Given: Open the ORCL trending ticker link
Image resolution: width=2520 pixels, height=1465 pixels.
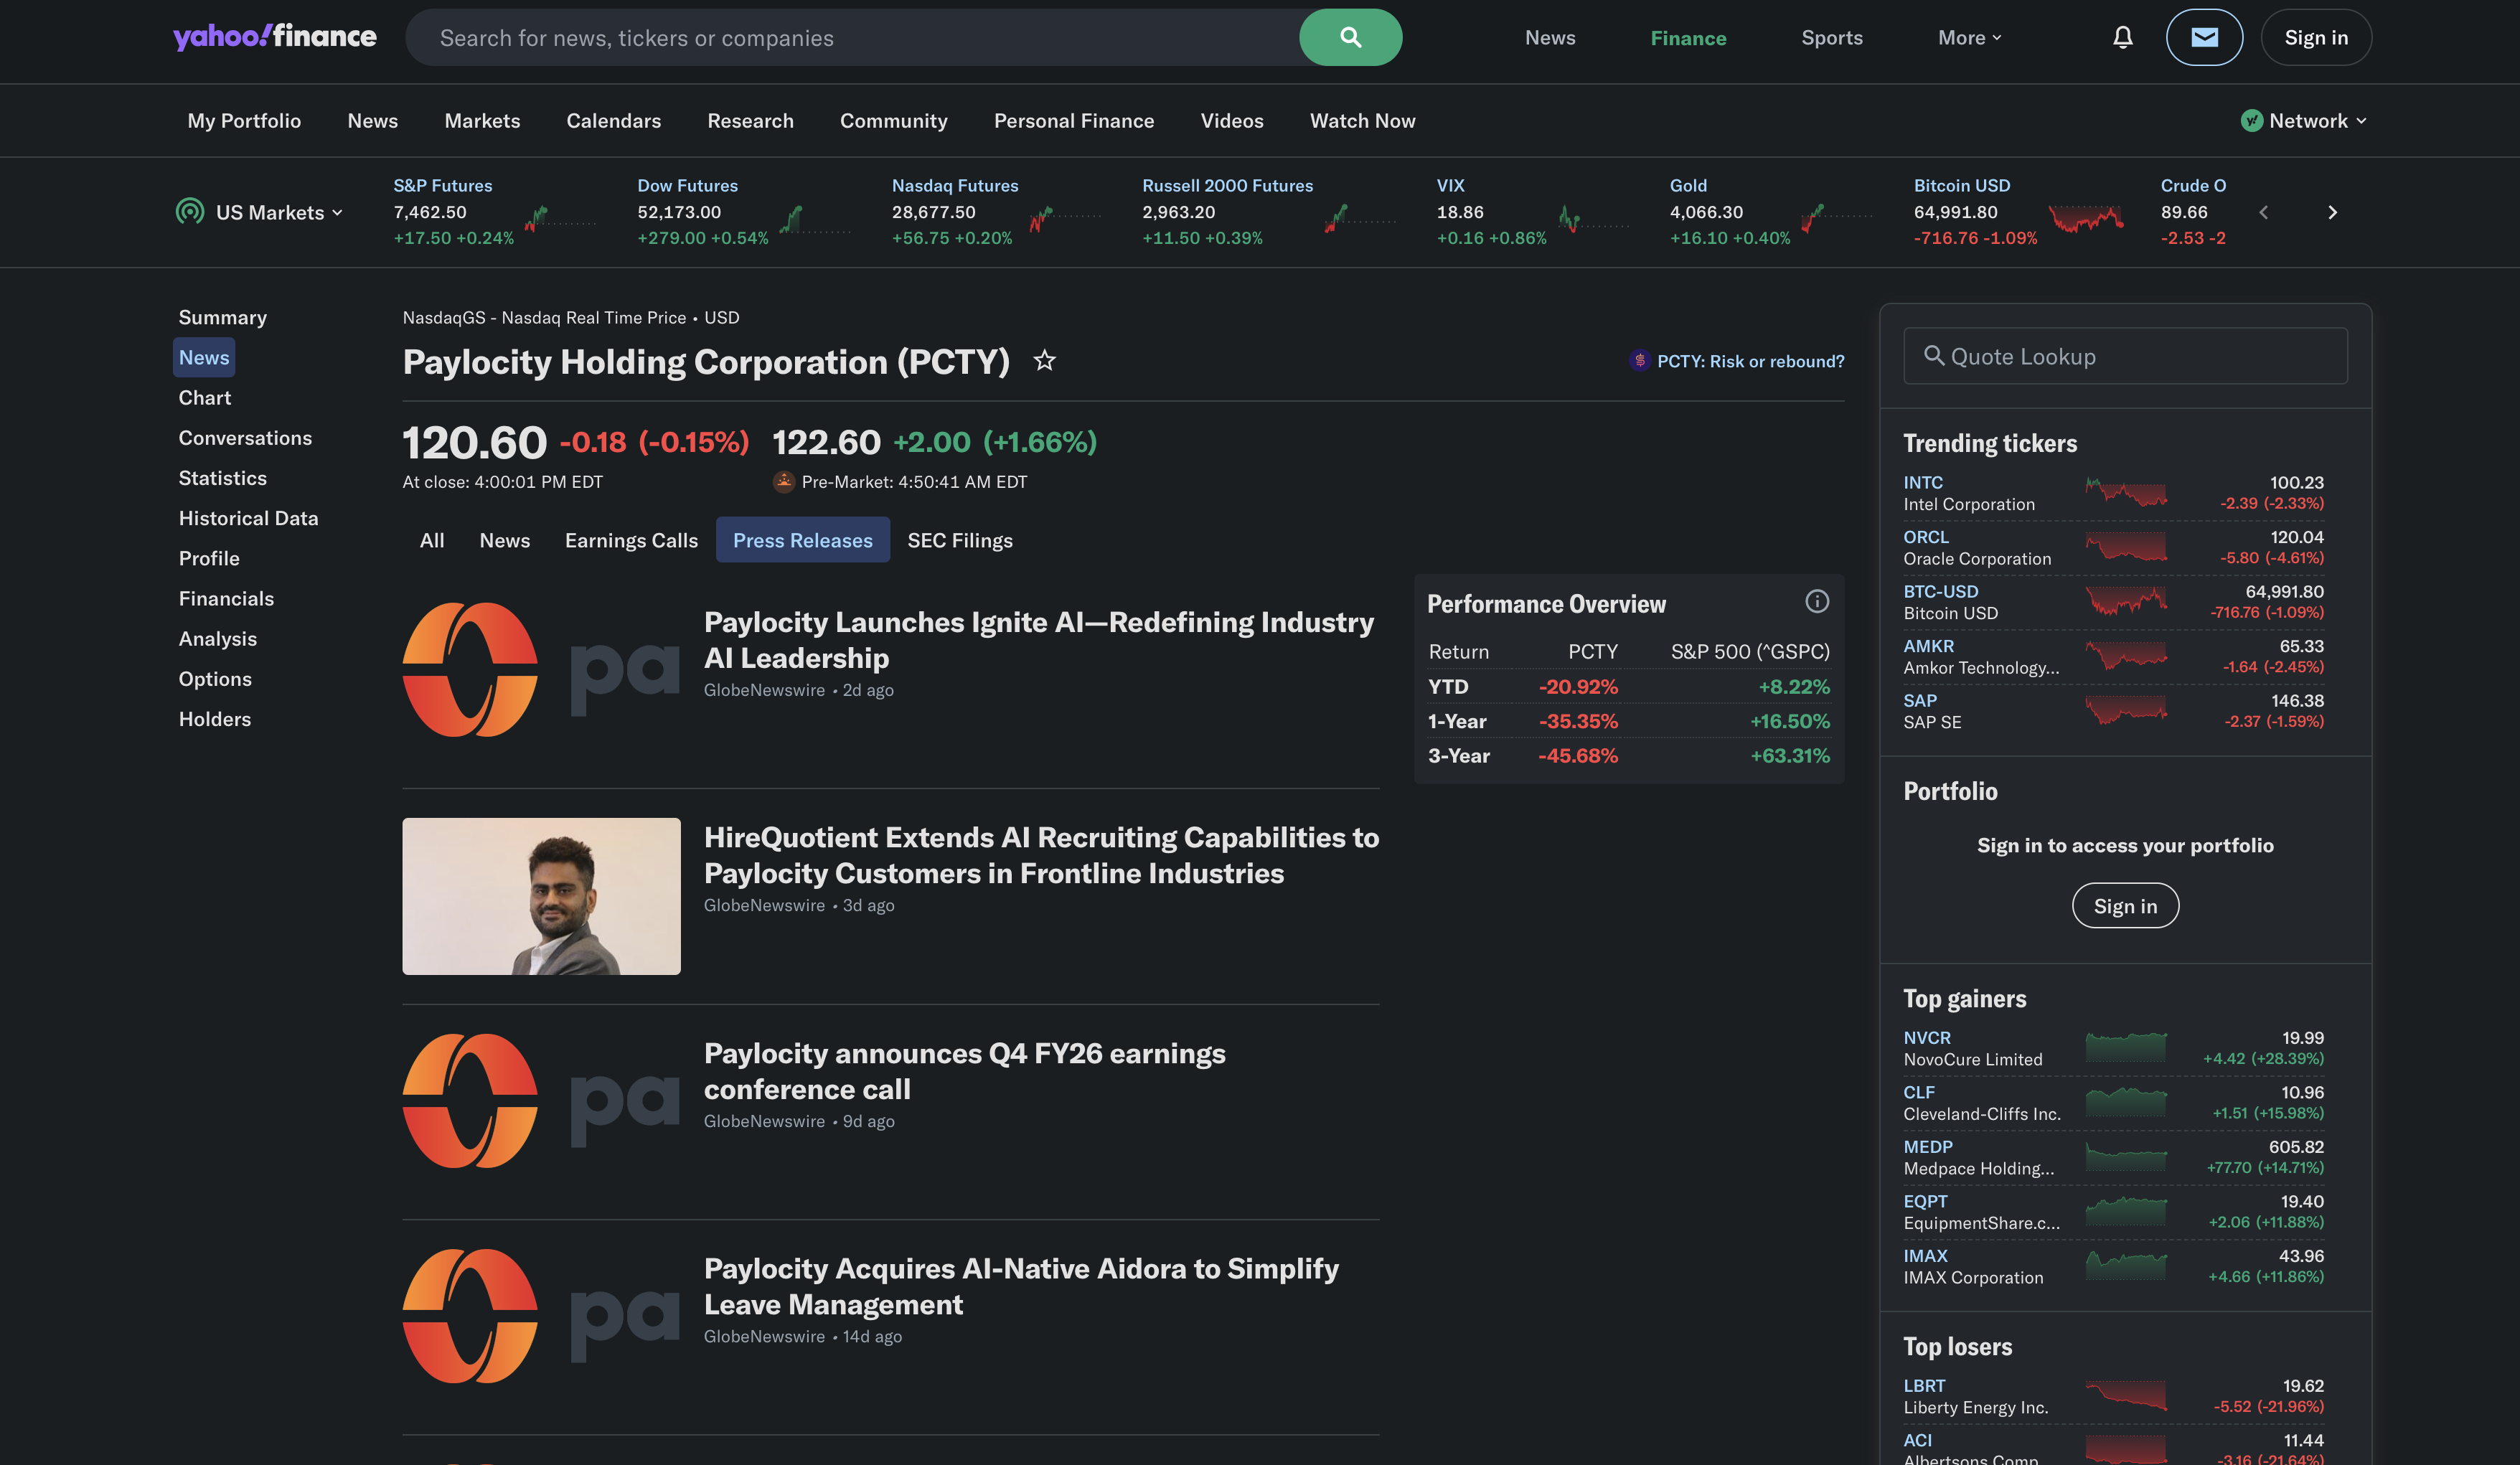Looking at the screenshot, I should tap(1926, 536).
